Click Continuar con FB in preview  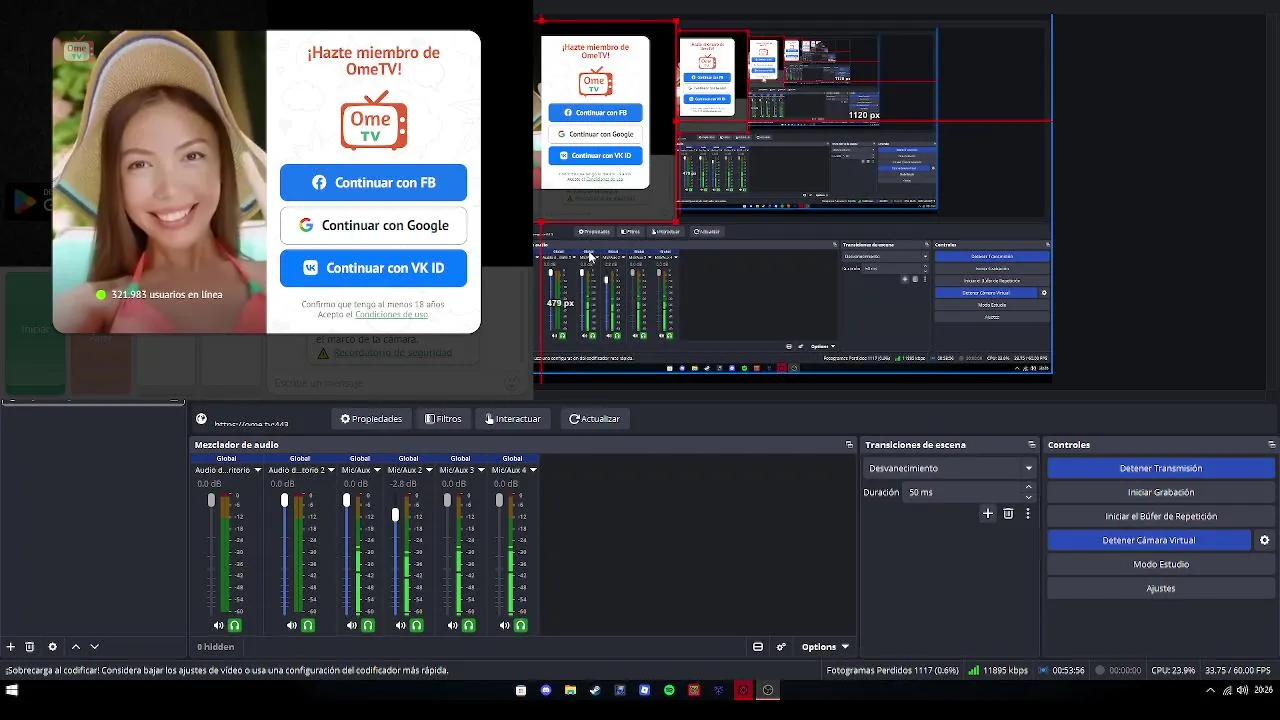pos(373,183)
